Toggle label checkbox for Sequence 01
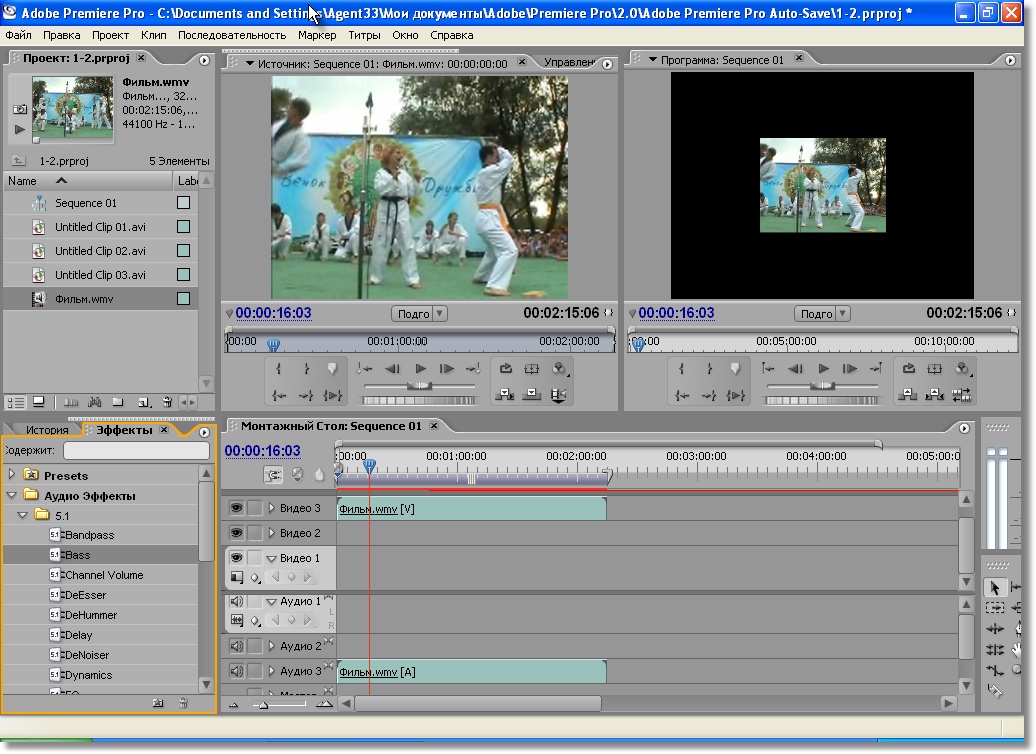The image size is (1036, 754). pos(184,203)
